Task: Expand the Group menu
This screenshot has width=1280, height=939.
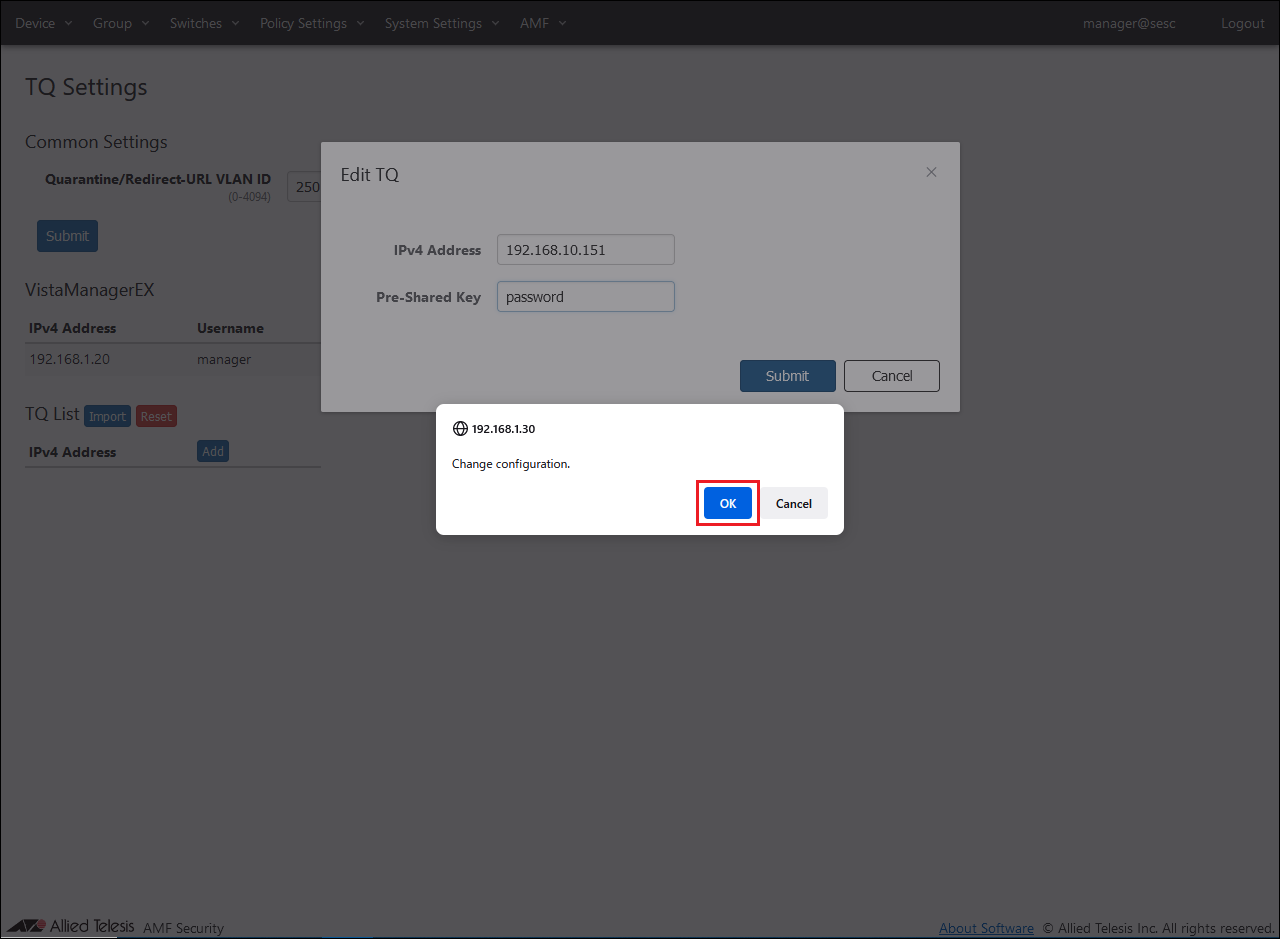Action: tap(120, 23)
